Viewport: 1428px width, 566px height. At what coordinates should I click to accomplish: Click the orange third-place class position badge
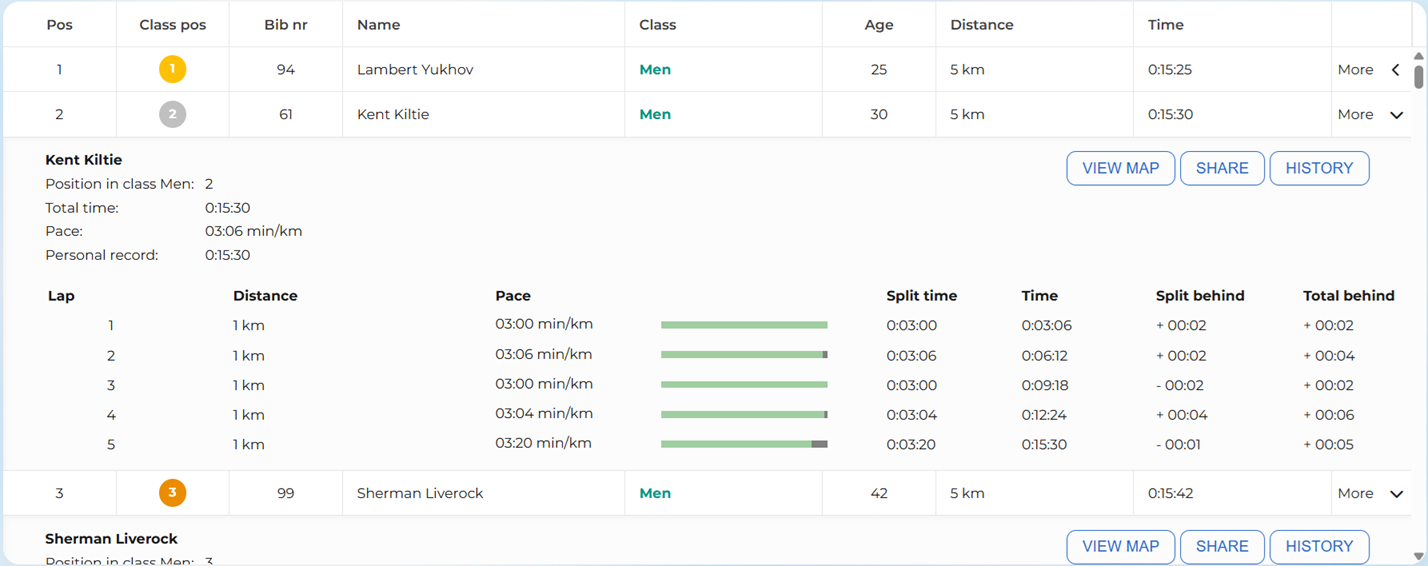tap(172, 493)
